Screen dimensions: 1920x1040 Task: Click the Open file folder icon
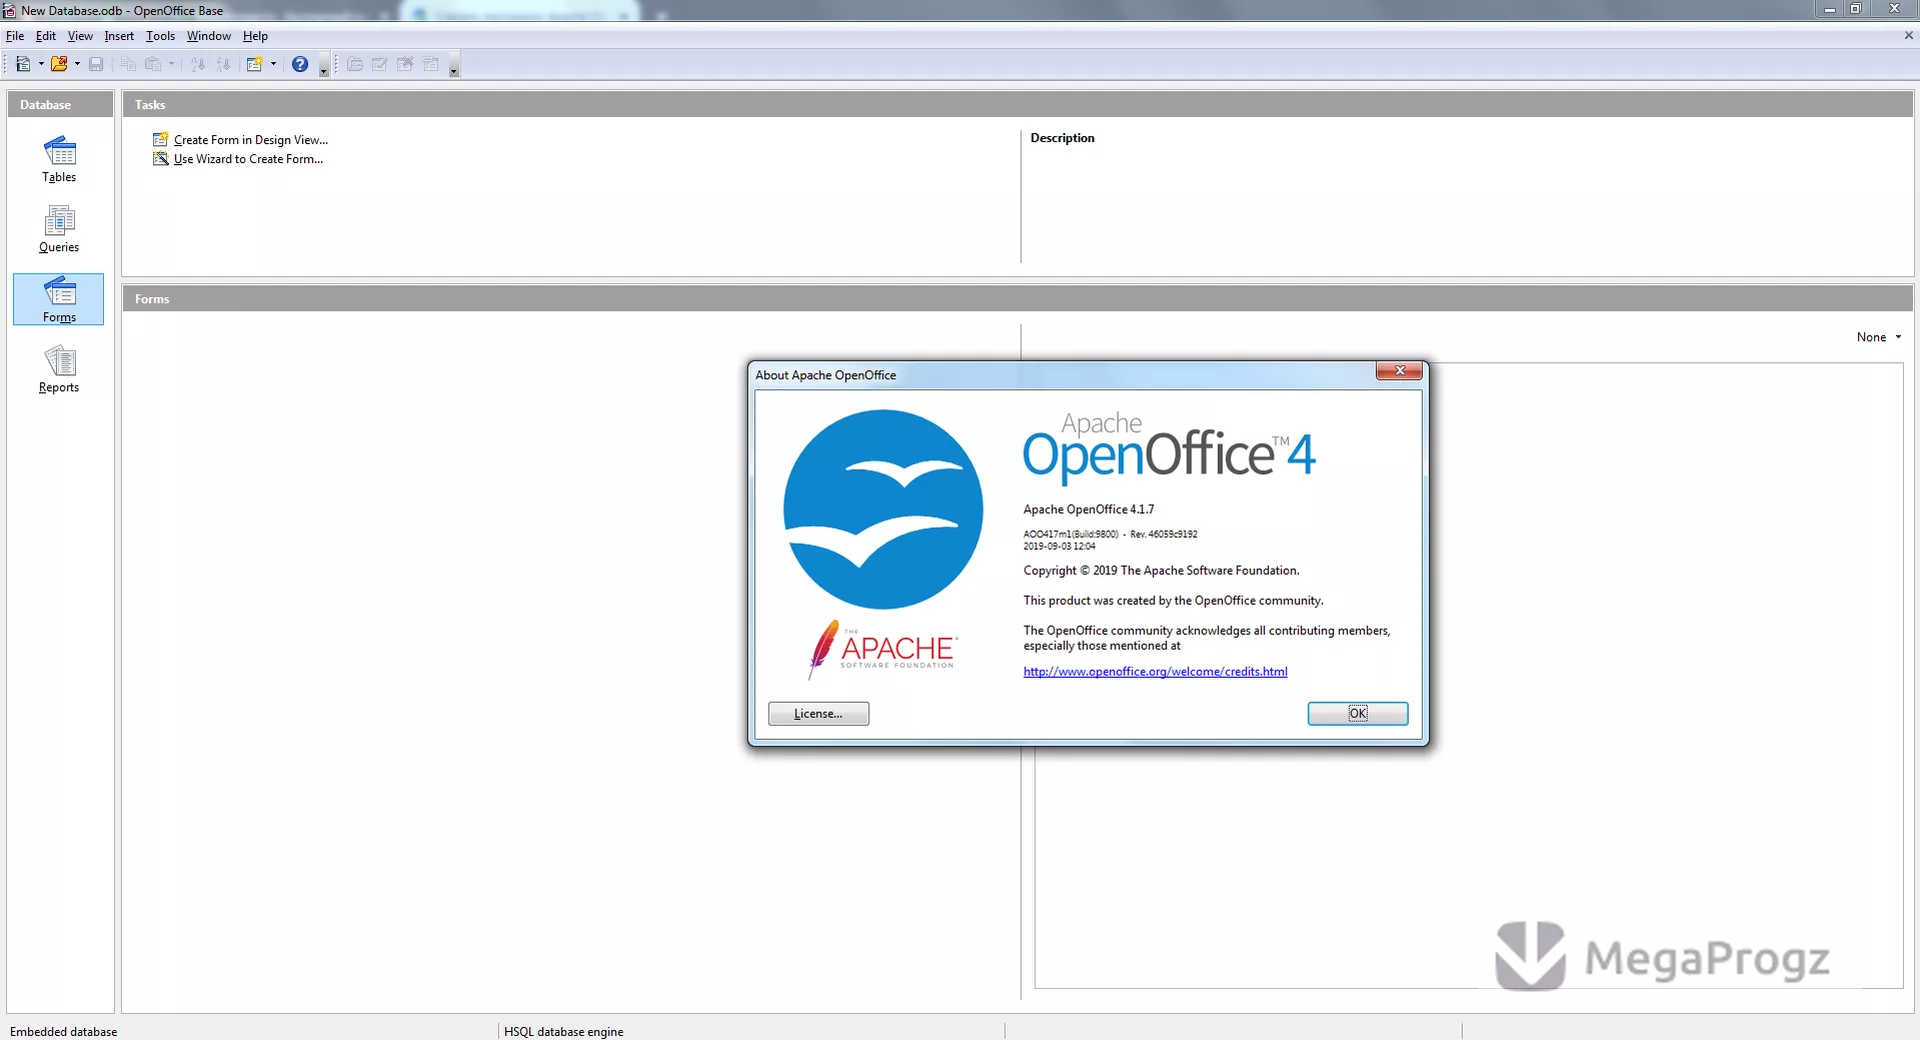(59, 64)
